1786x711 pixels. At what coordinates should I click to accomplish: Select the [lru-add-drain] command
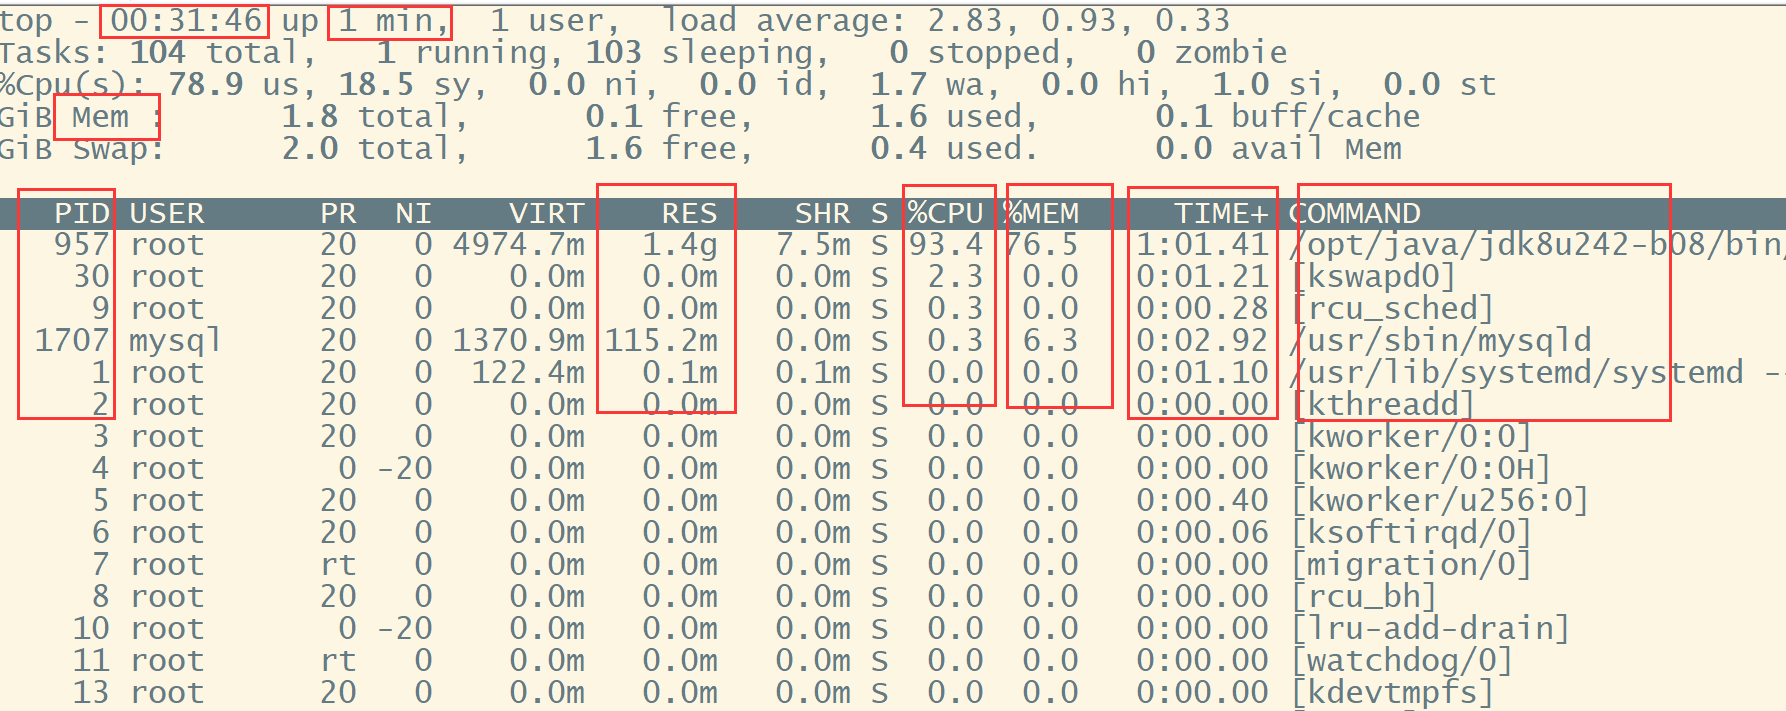[1430, 628]
